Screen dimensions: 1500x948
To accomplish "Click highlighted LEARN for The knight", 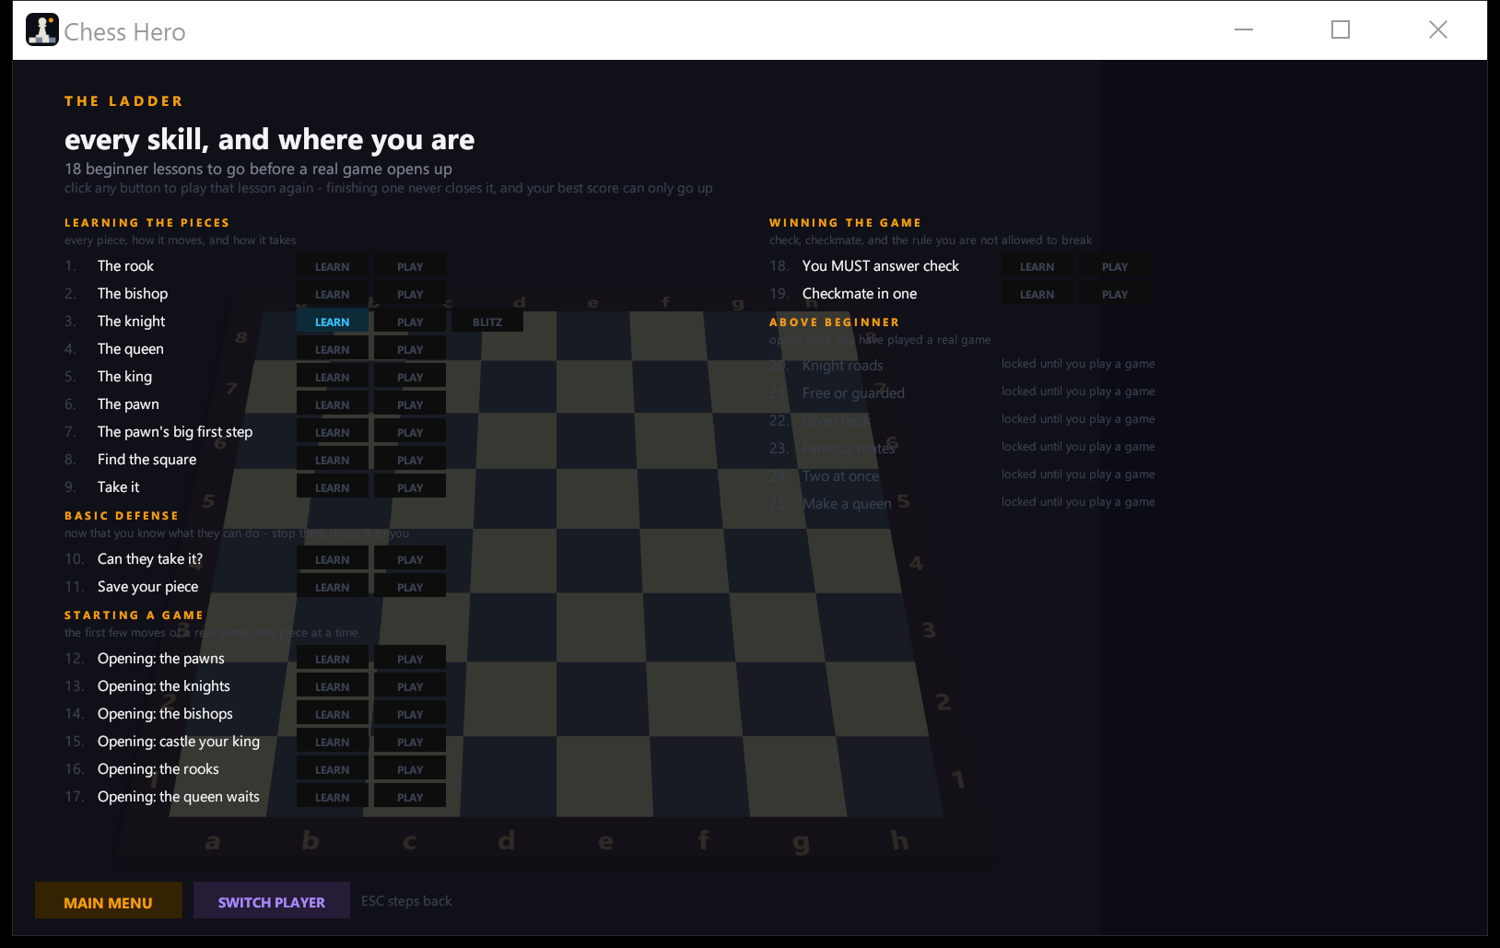I will 332,322.
